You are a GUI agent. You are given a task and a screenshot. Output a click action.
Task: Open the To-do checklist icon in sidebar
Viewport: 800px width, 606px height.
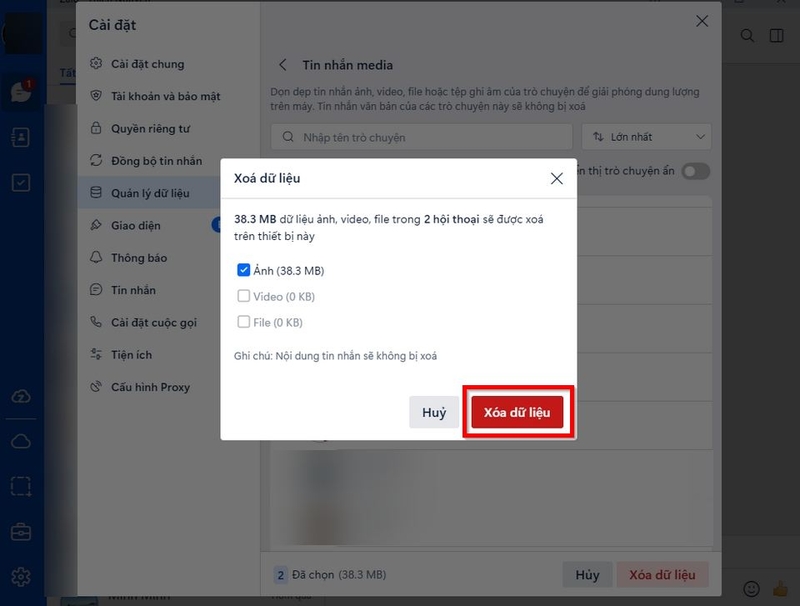click(x=20, y=183)
